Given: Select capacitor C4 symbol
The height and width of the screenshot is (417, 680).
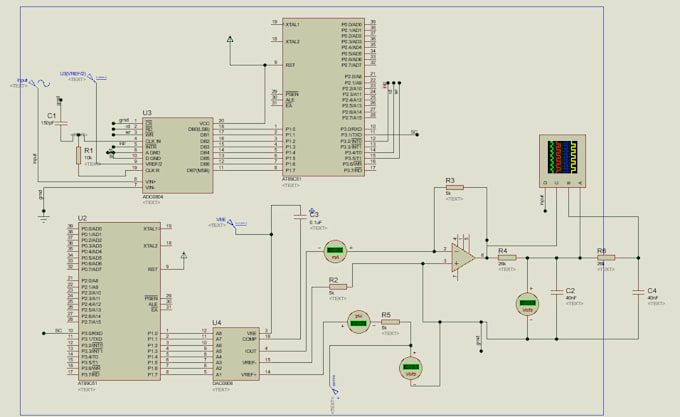Looking at the screenshot, I should pos(638,293).
